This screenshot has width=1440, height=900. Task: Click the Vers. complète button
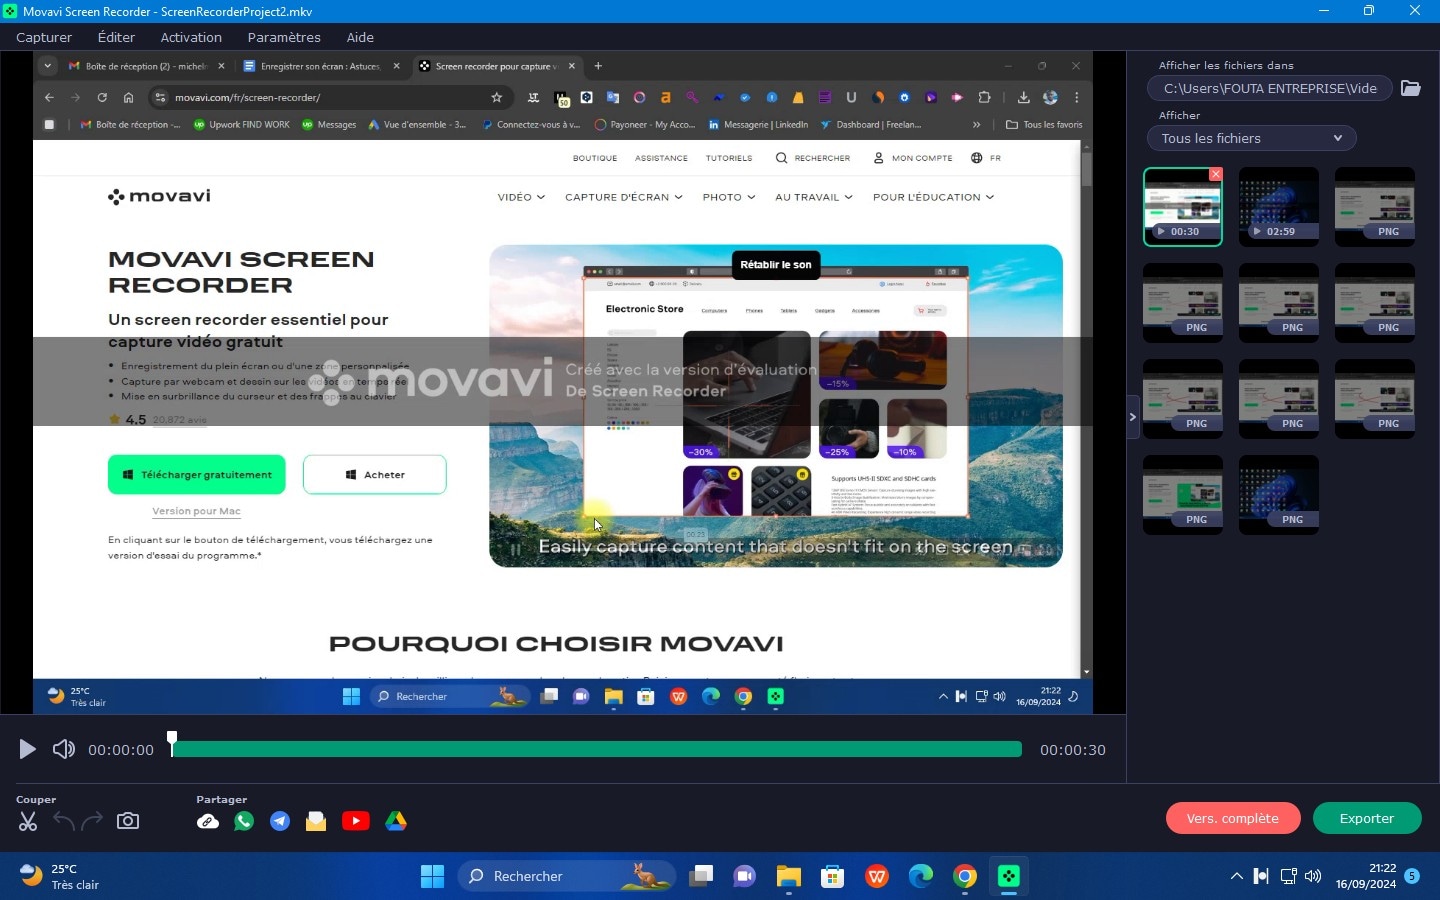click(1233, 818)
